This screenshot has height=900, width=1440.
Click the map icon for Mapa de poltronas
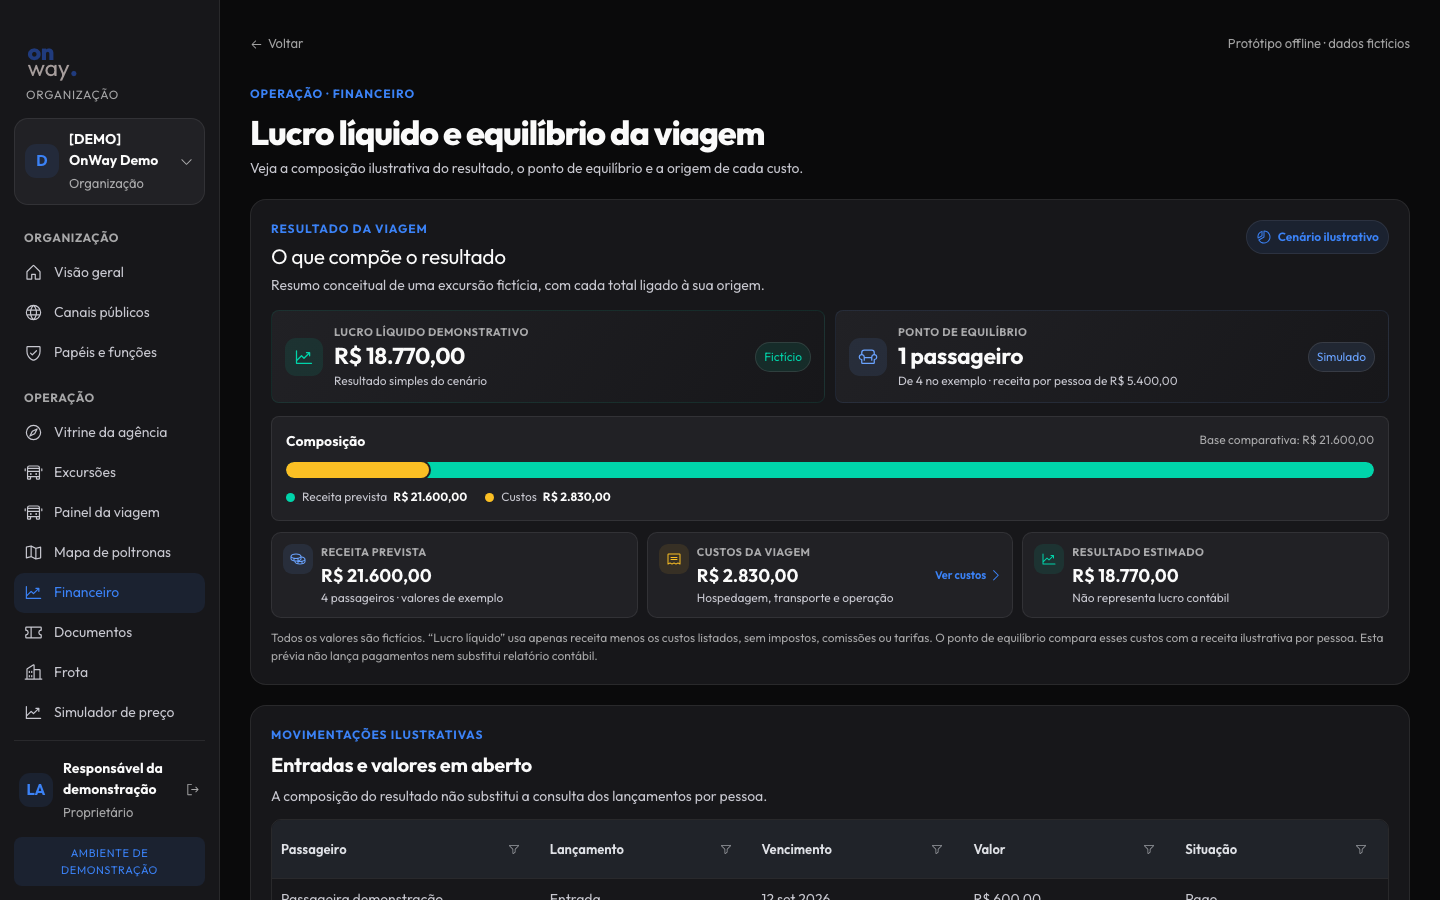tap(33, 552)
